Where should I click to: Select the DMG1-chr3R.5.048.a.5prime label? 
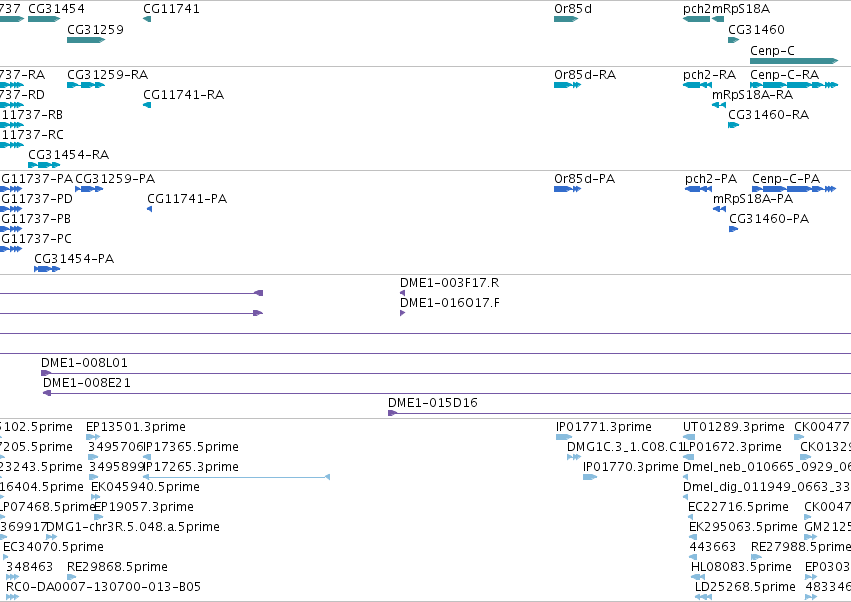133,527
